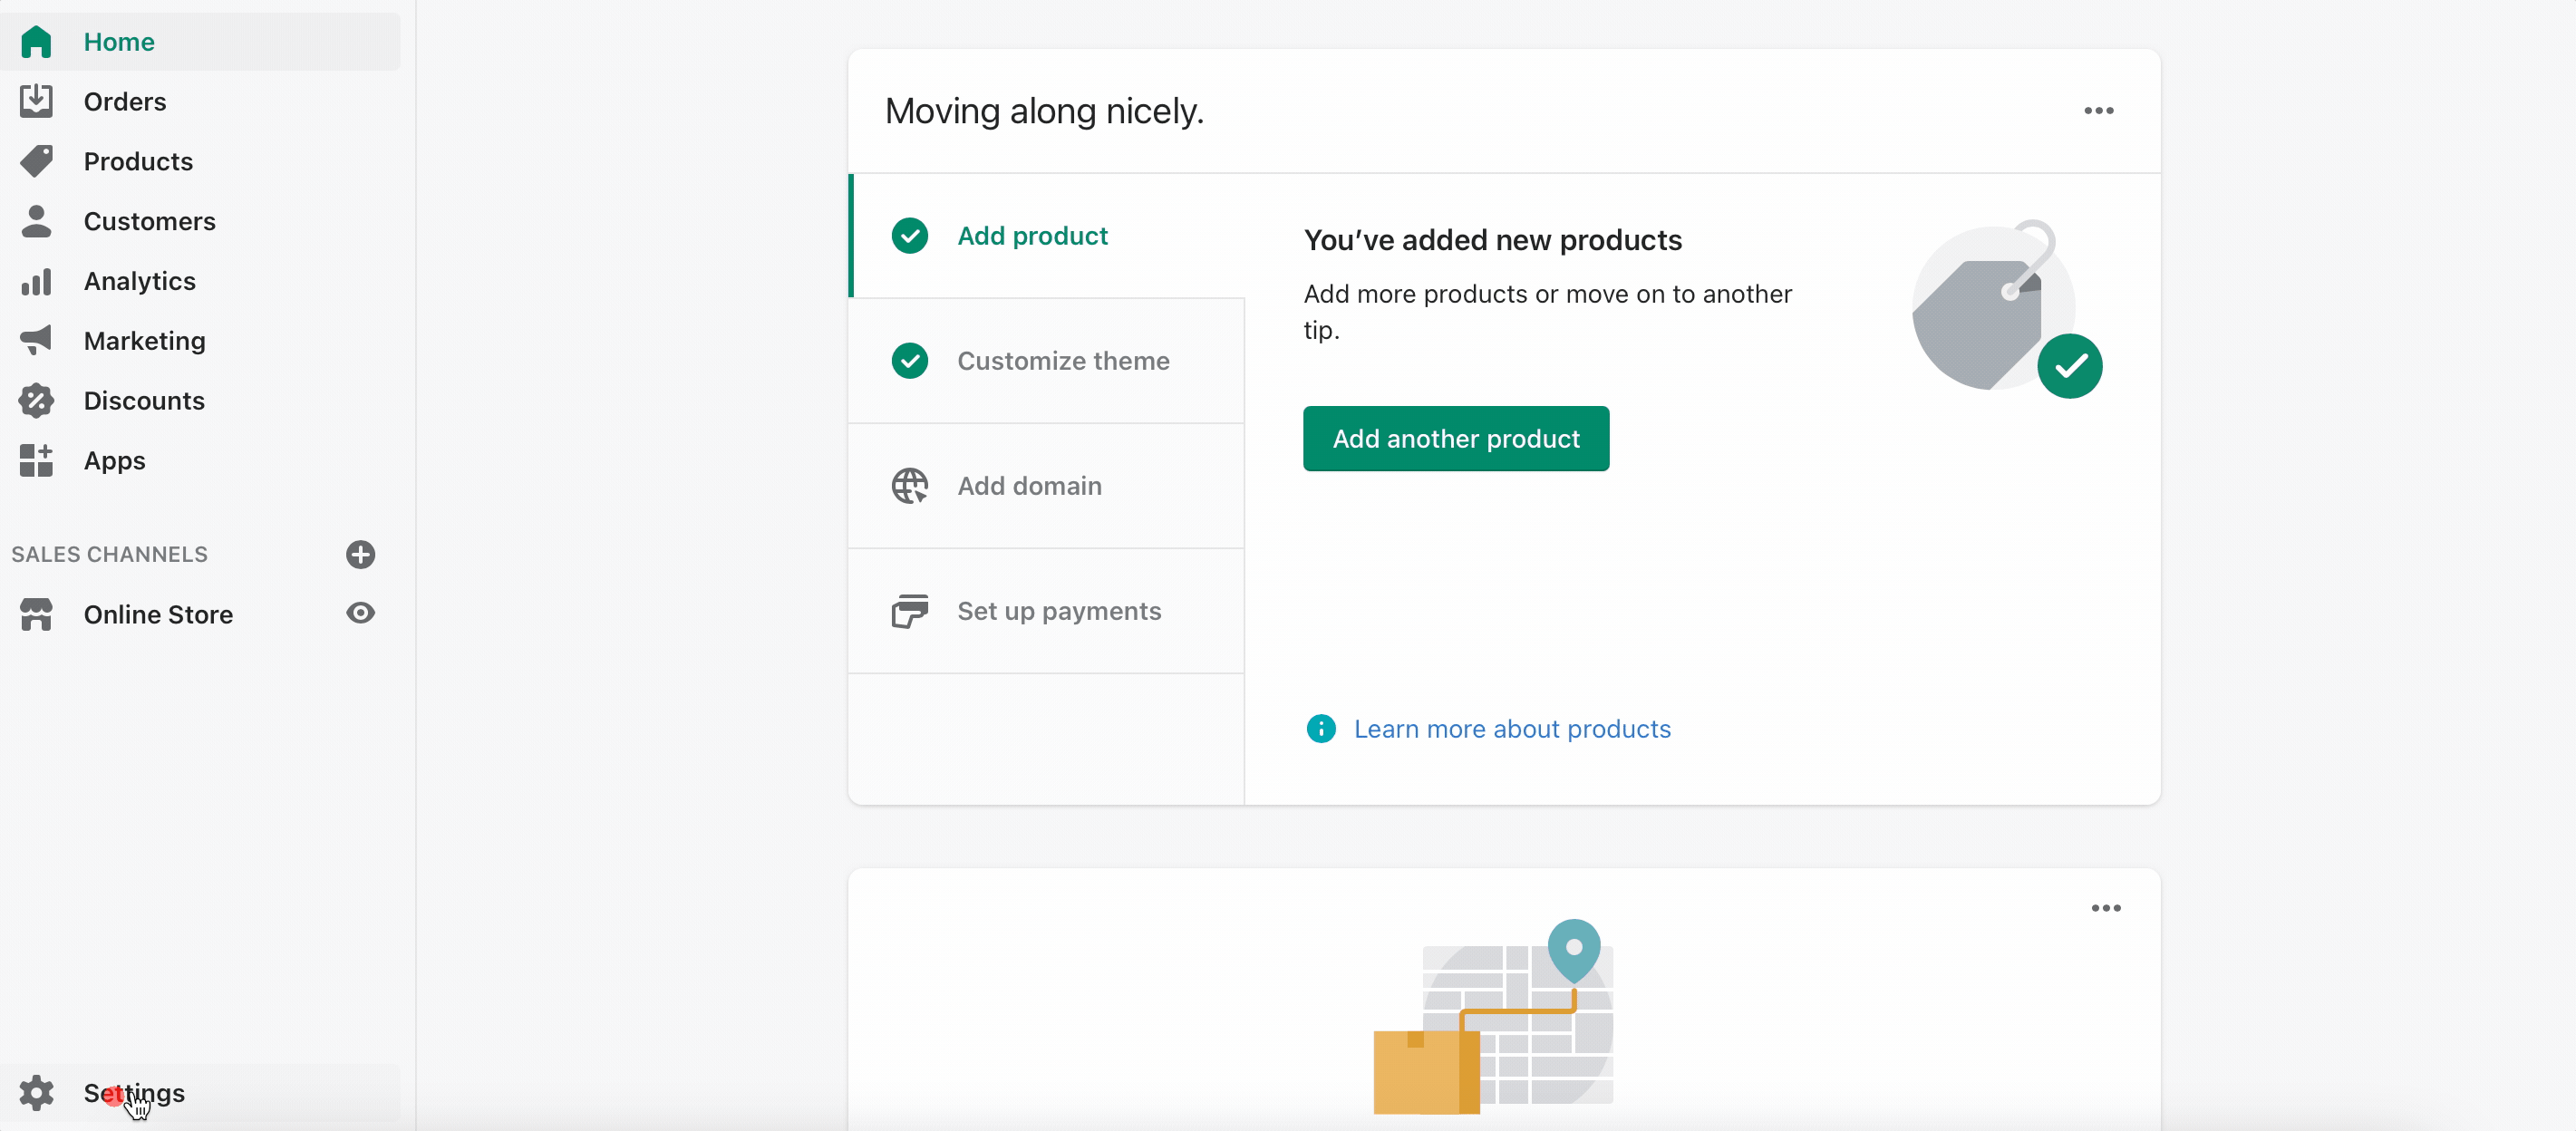Select the Add domain step tab
This screenshot has width=2576, height=1131.
tap(1046, 485)
